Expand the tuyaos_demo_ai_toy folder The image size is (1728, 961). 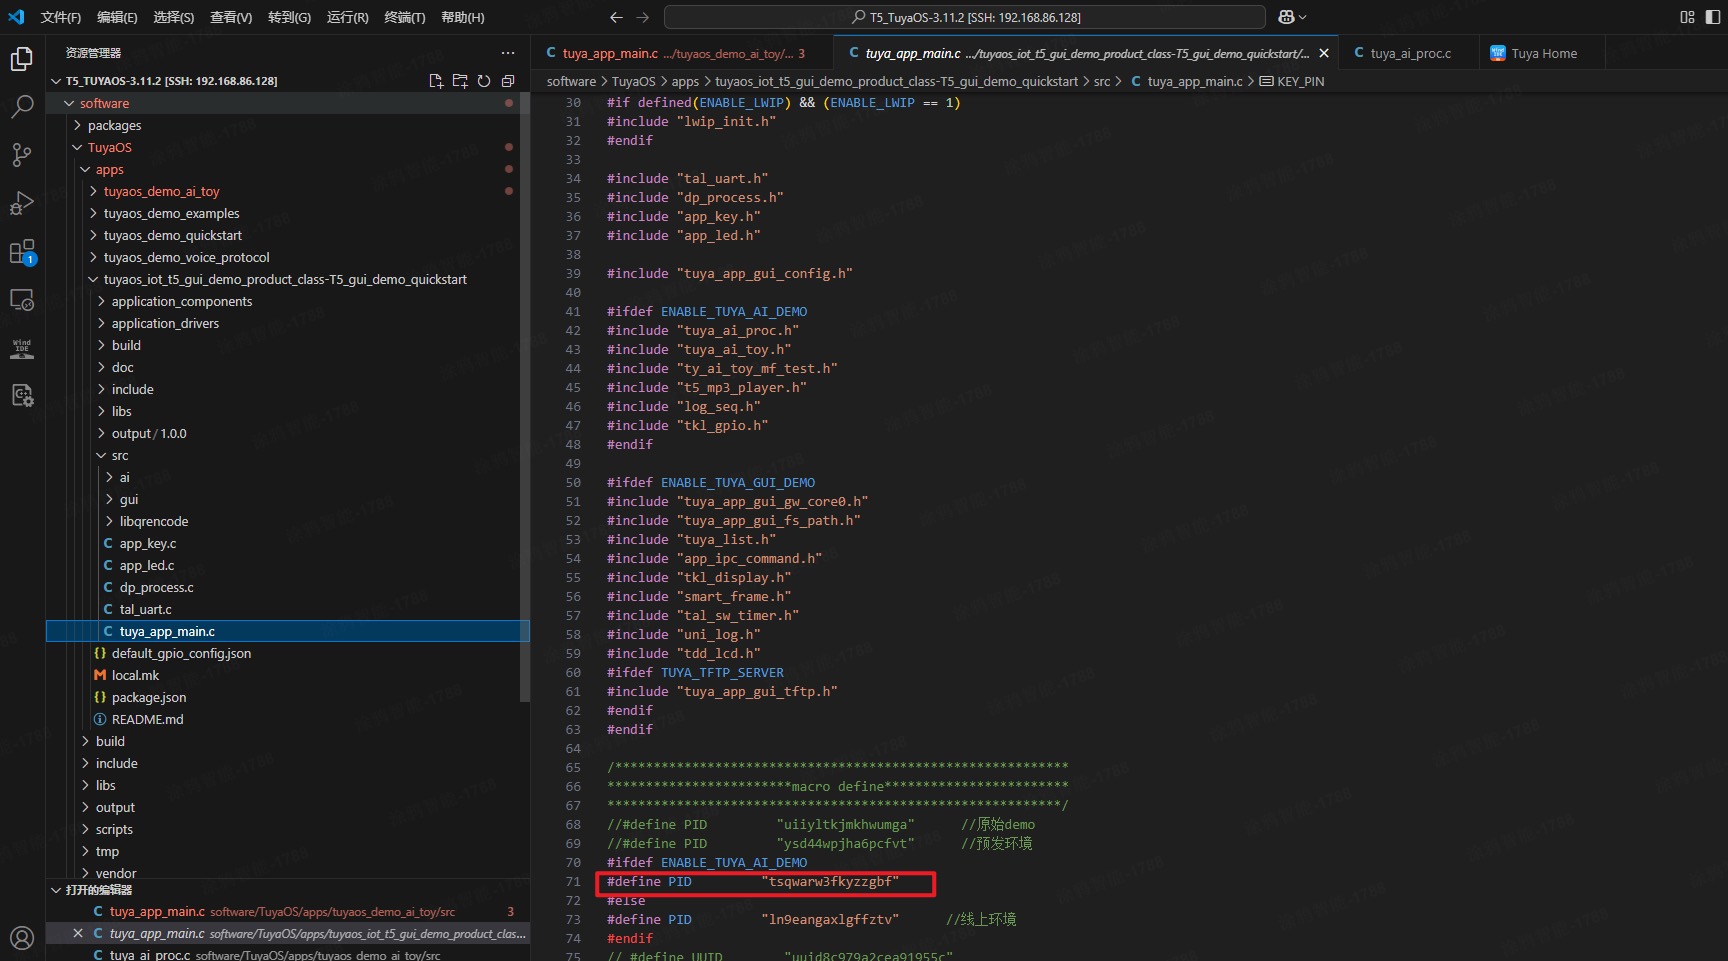tap(161, 191)
